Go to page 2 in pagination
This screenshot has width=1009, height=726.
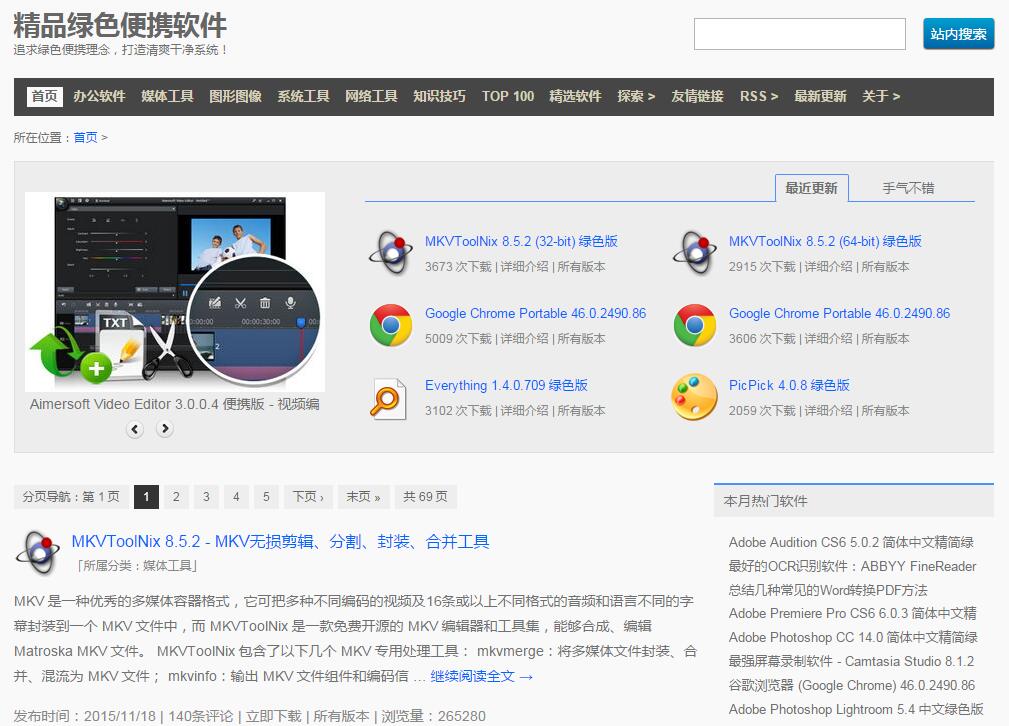click(176, 496)
